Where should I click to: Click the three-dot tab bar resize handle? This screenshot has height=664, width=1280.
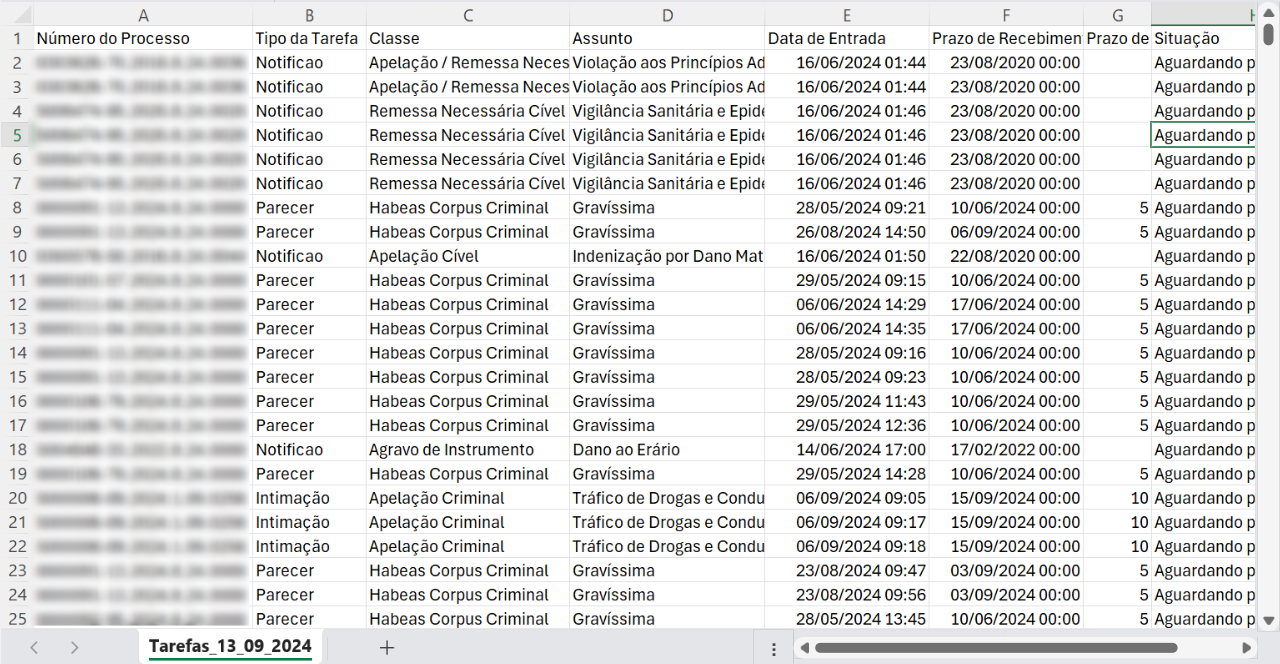[774, 648]
